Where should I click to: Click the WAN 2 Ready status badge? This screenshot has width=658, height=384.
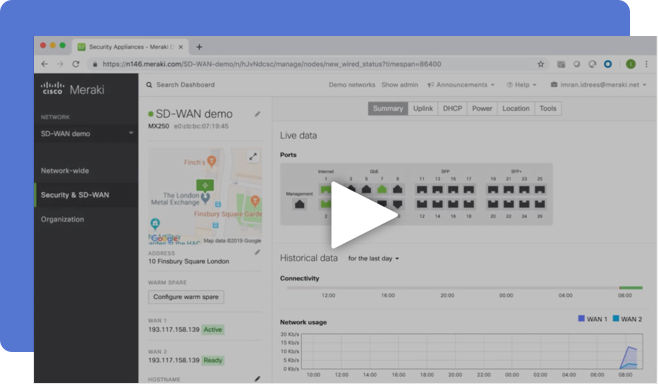point(213,360)
